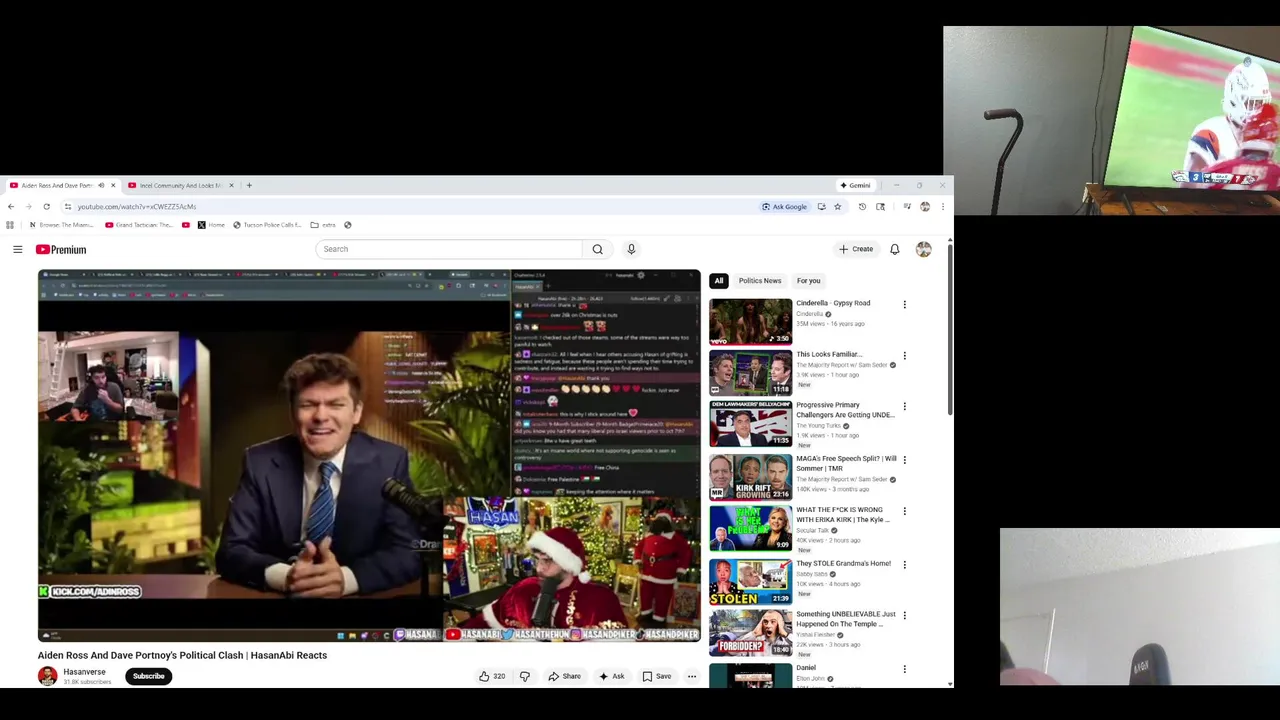The width and height of the screenshot is (1280, 720).
Task: Open the Hasanverse channel name link
Action: click(x=84, y=672)
